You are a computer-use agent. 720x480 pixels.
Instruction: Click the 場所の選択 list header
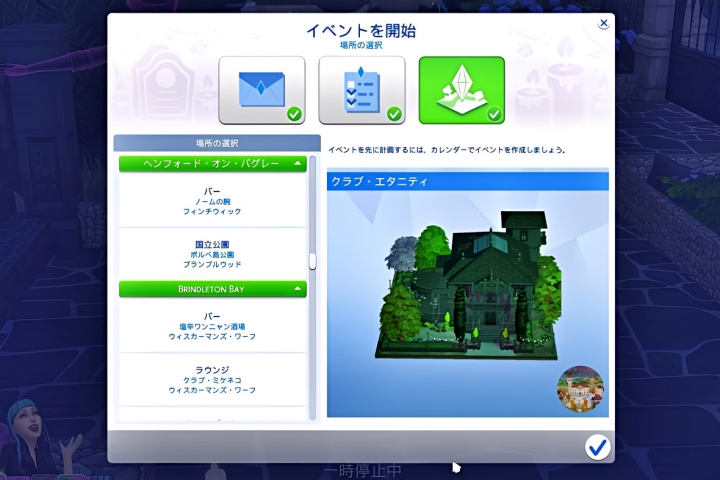coord(217,143)
